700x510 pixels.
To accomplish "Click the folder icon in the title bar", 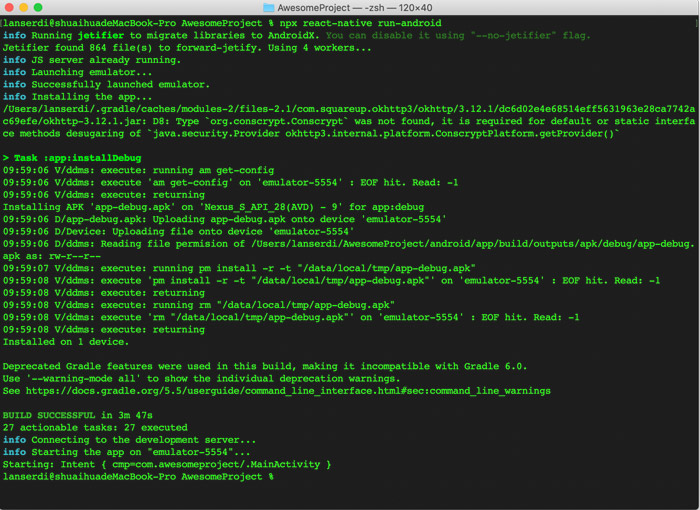I will [x=268, y=7].
